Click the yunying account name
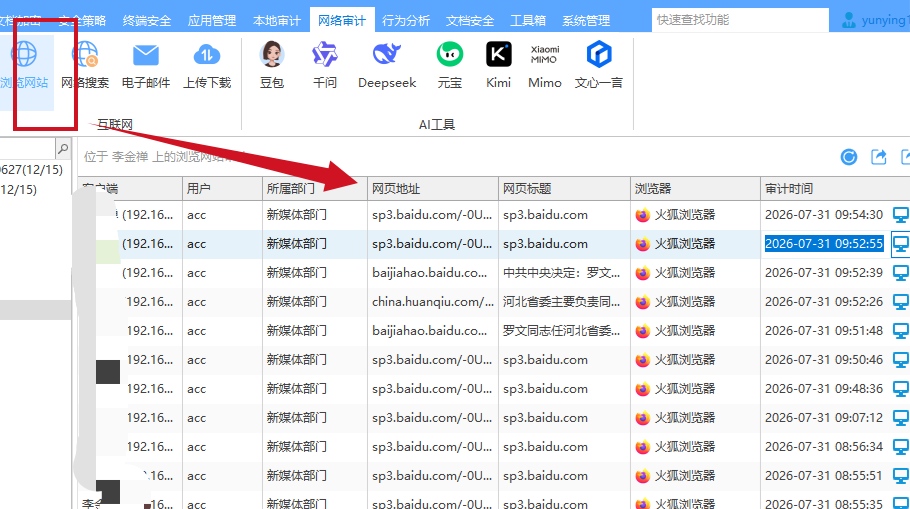This screenshot has width=910, height=509. point(885,20)
